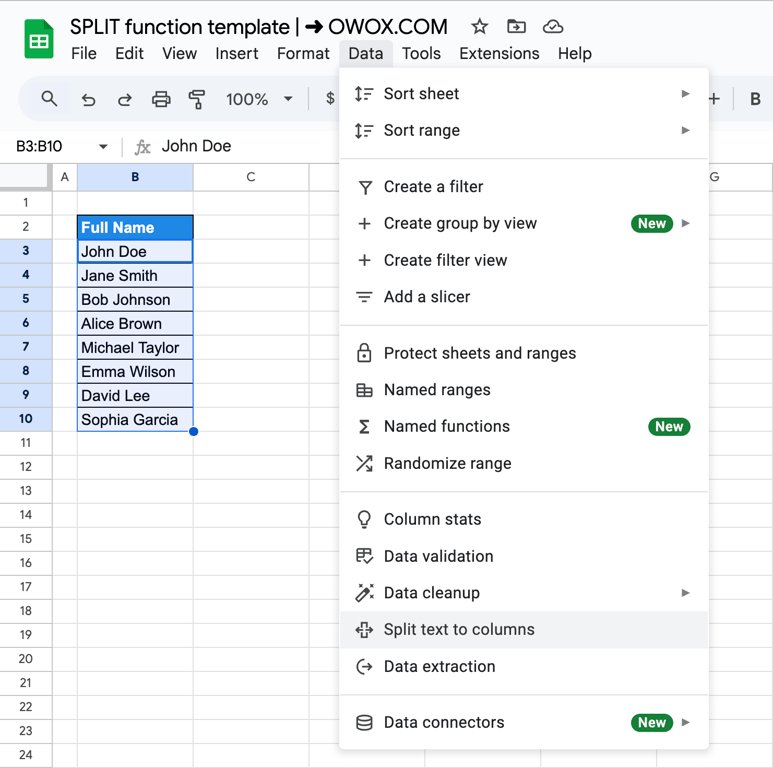Choose Named functions entry

pos(524,427)
